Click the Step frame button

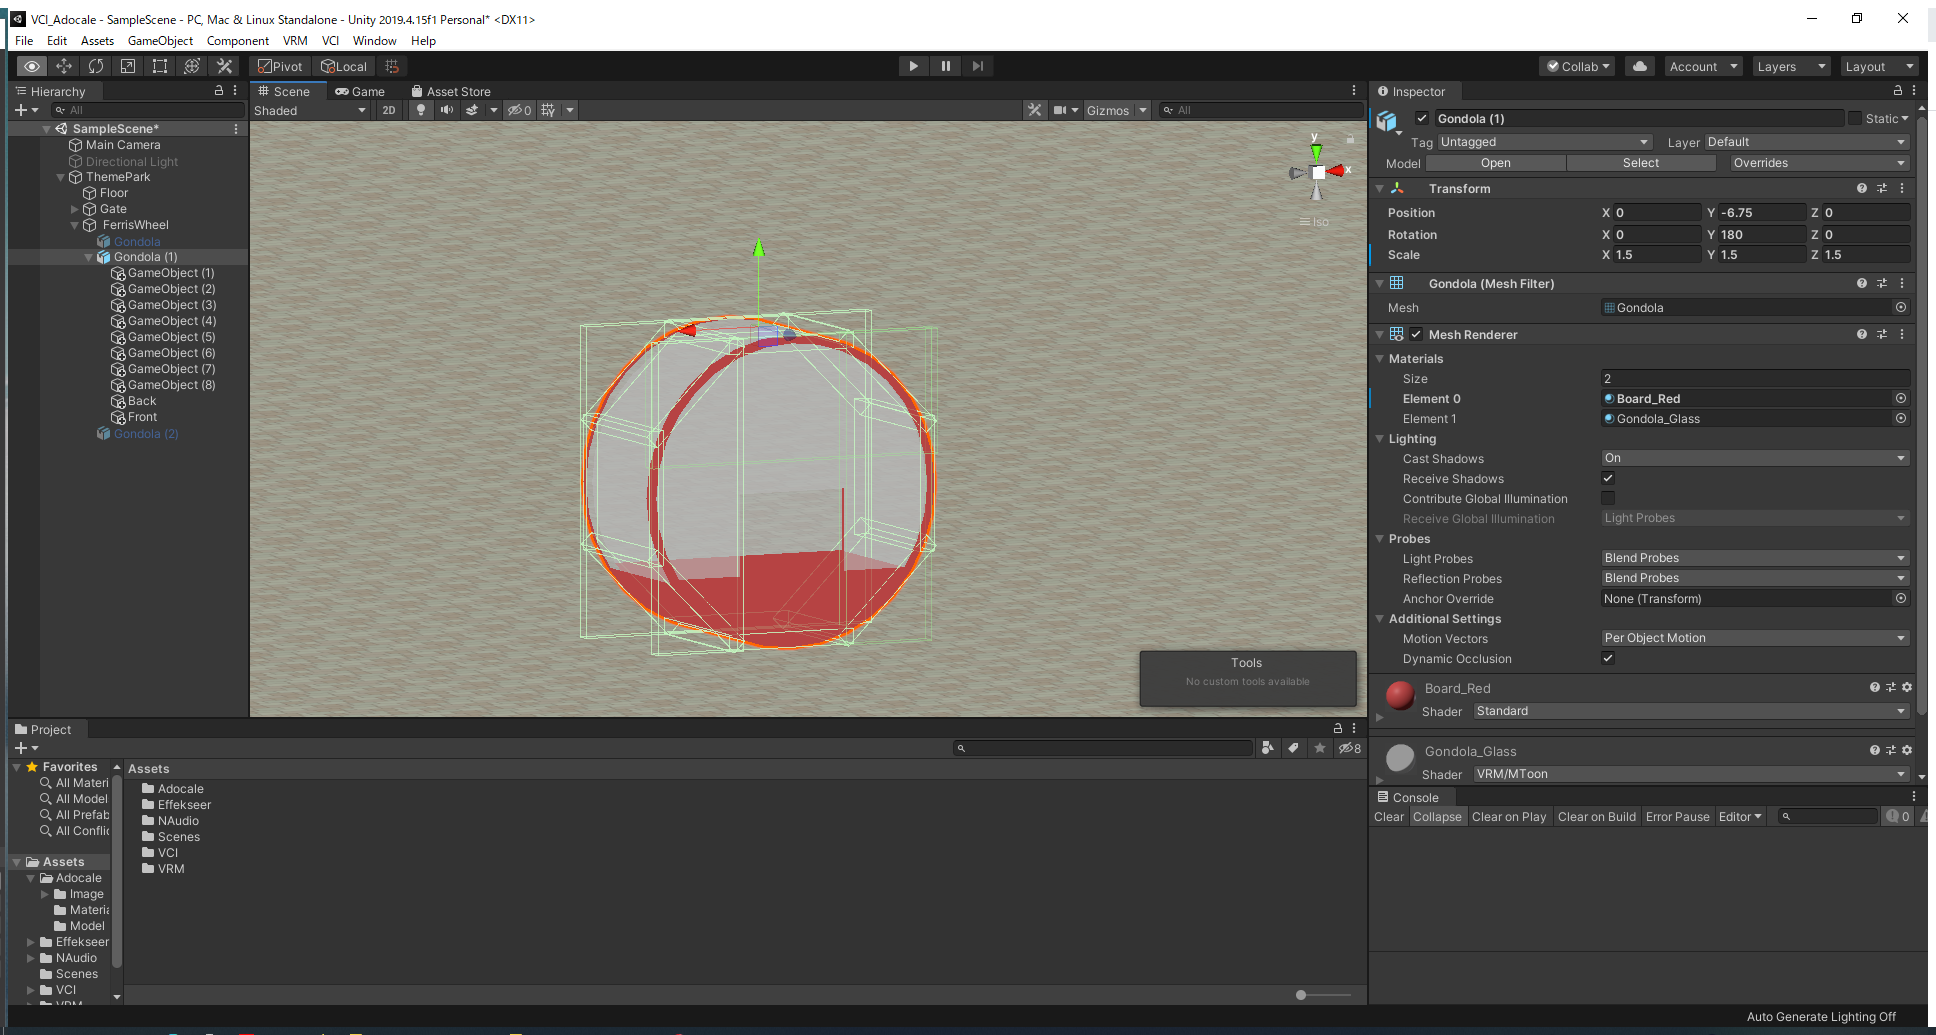[977, 66]
